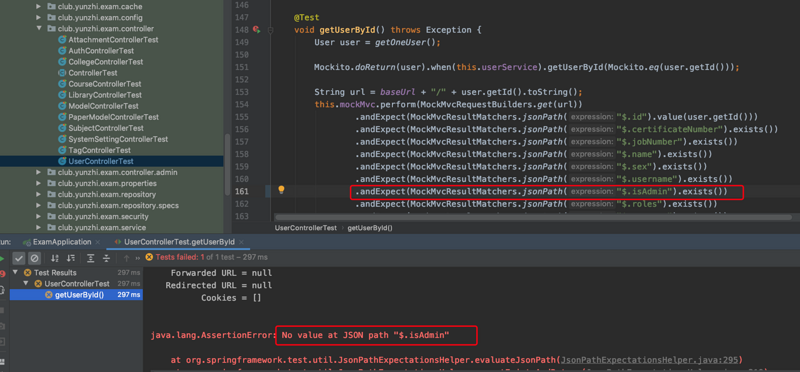Viewport: 800px width, 372px height.
Task: Open AuthControllerTest in project tree
Action: [101, 51]
